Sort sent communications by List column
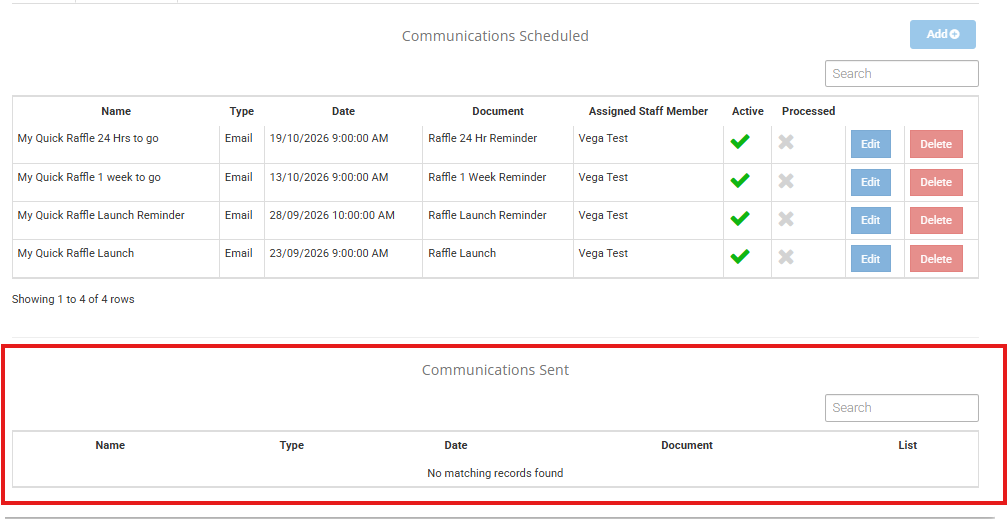The image size is (1008, 519). [907, 445]
